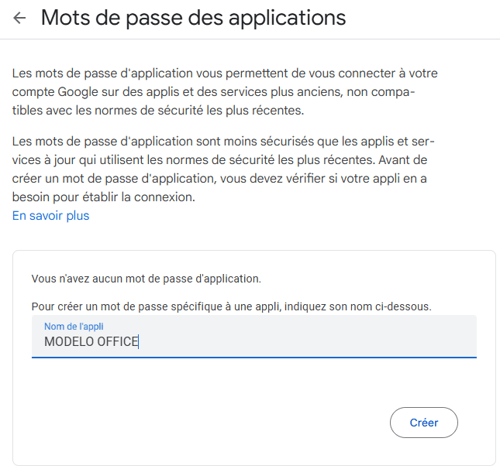500x469 pixels.
Task: Open the En savoir plus link
Action: 51,216
